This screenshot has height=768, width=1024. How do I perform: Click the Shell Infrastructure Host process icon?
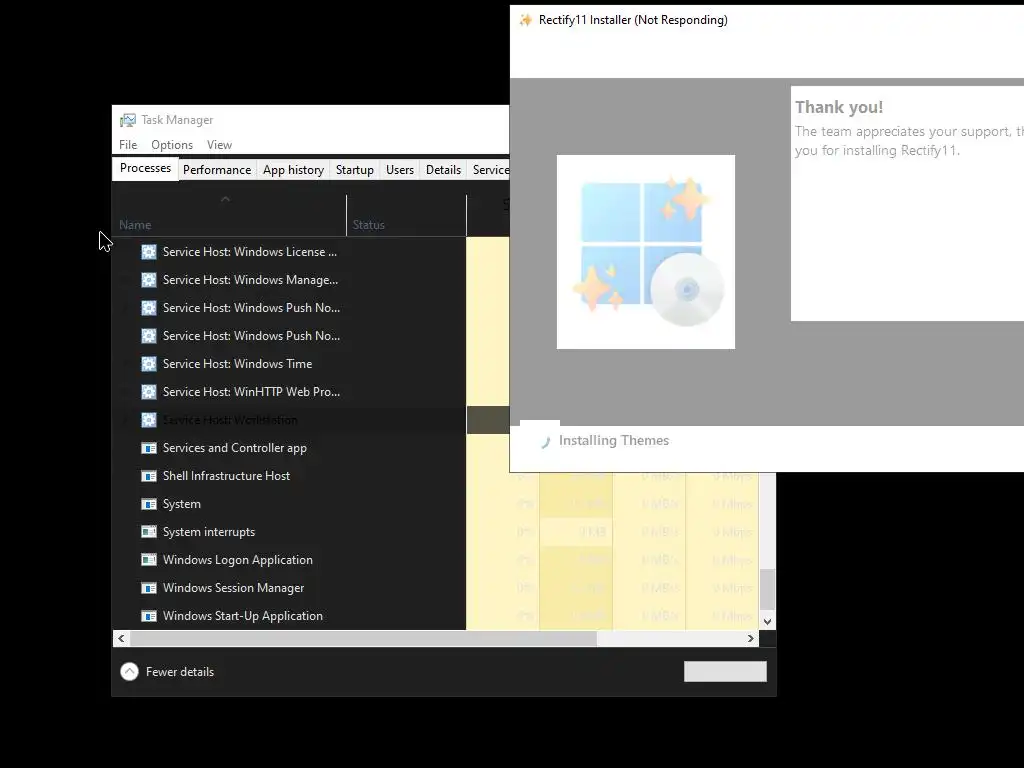(149, 476)
